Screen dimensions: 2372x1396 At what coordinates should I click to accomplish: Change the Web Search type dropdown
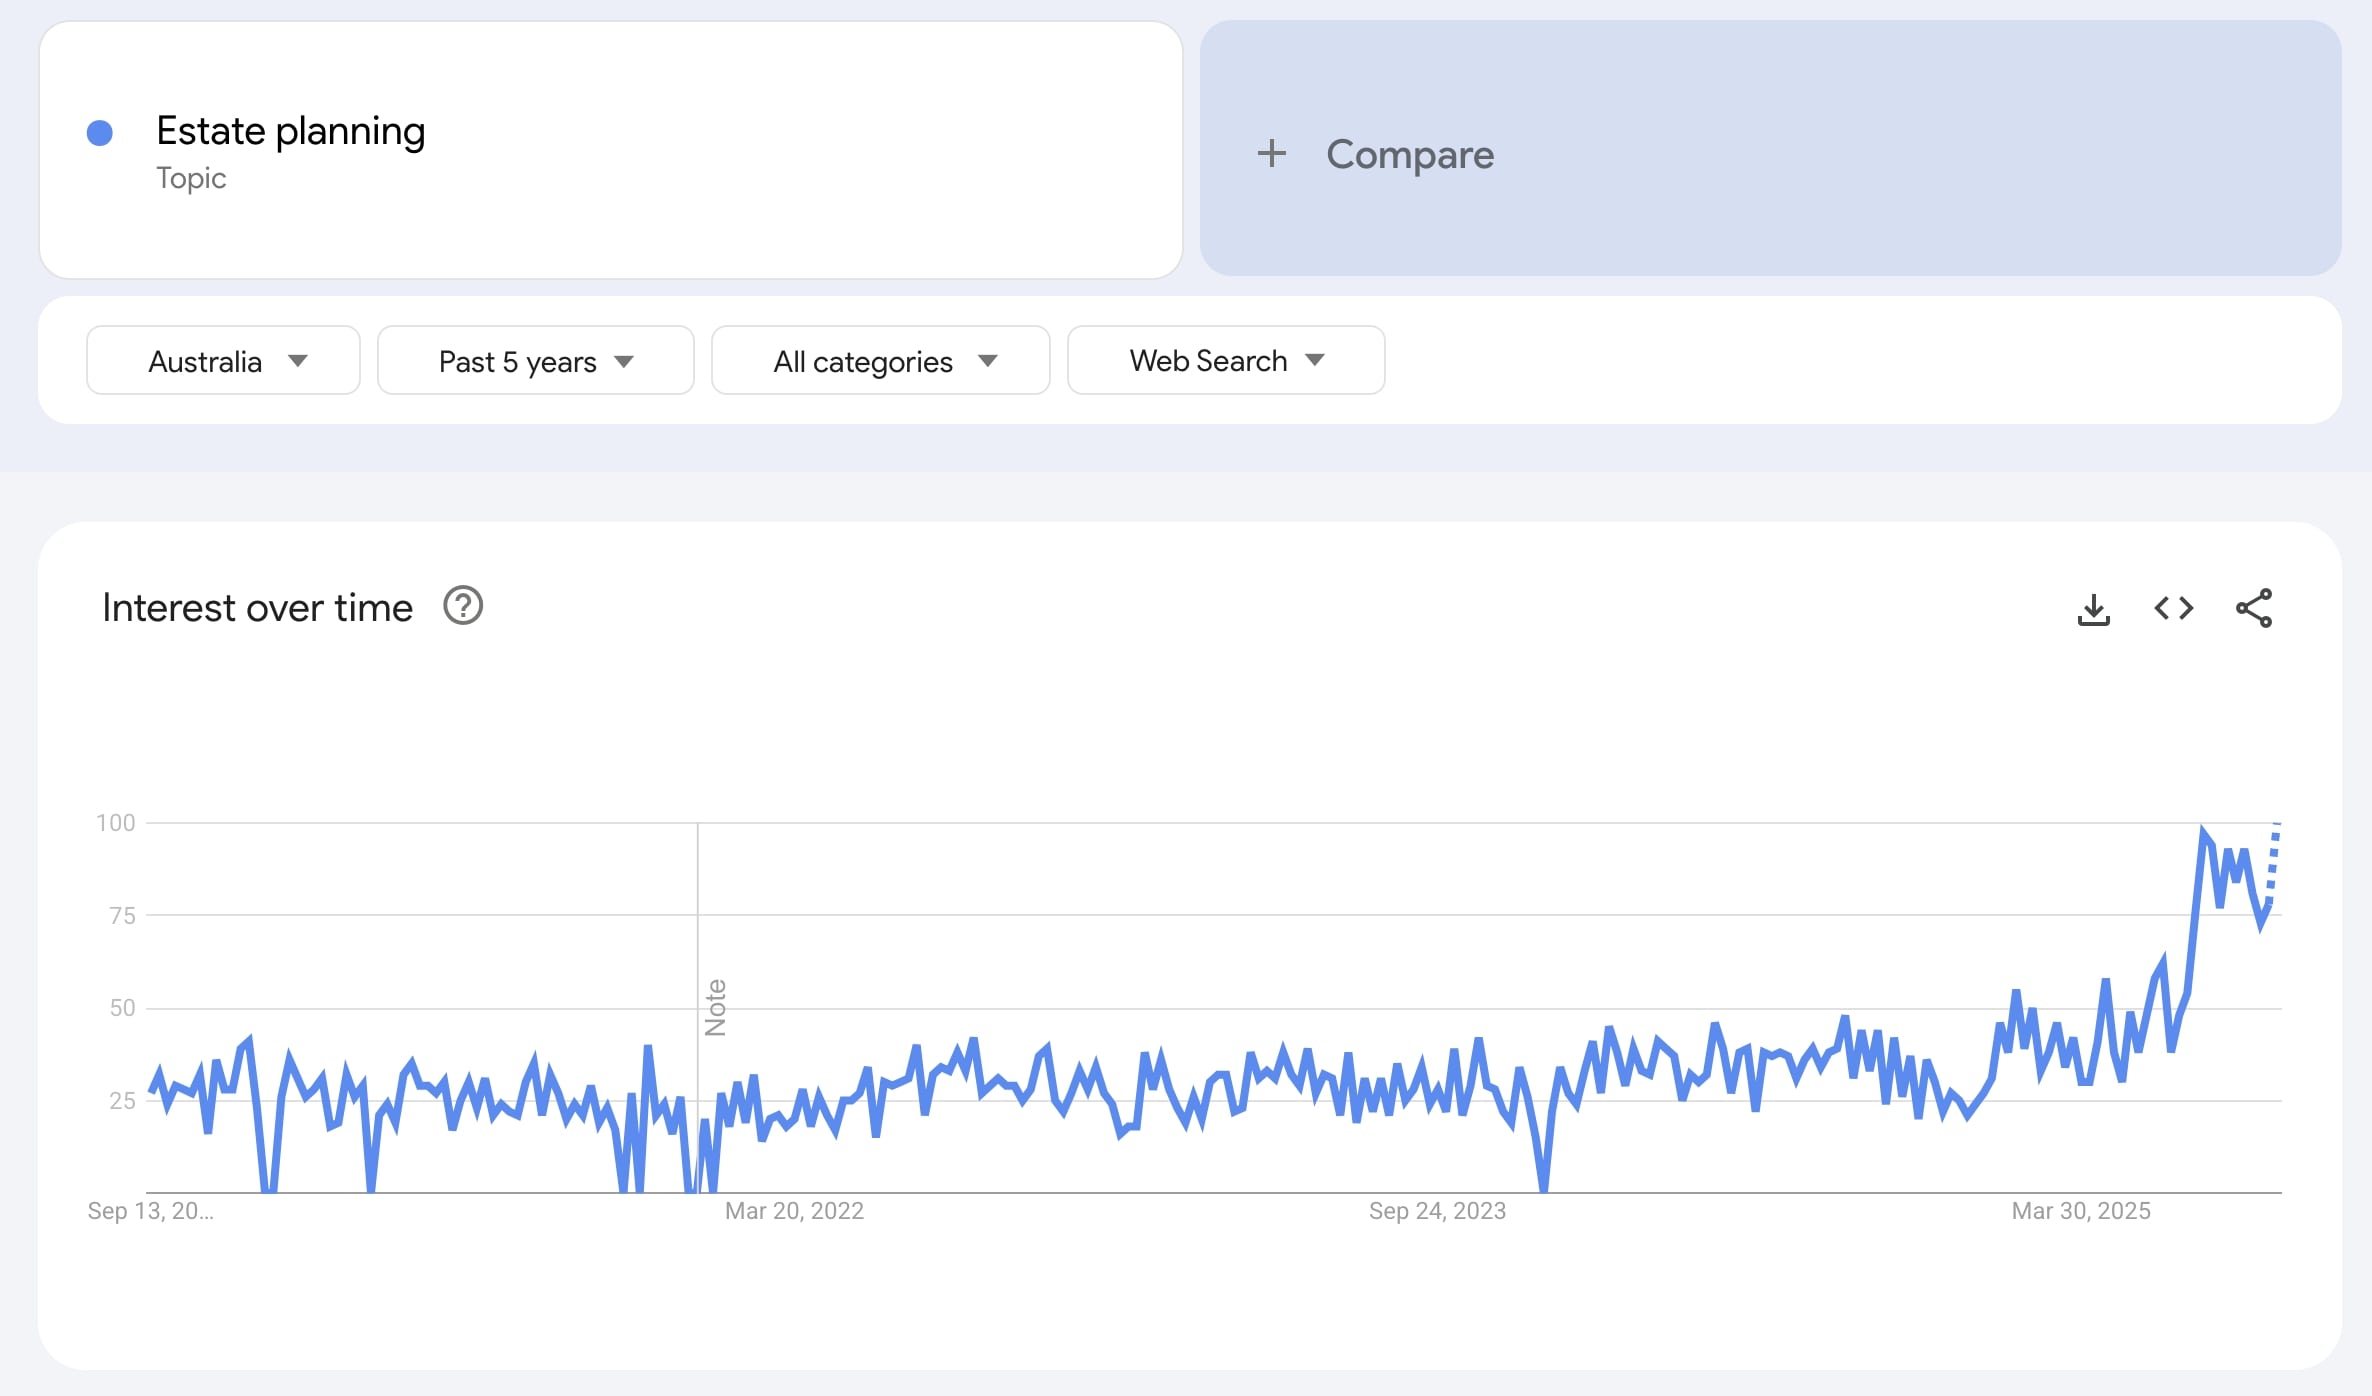(x=1225, y=360)
